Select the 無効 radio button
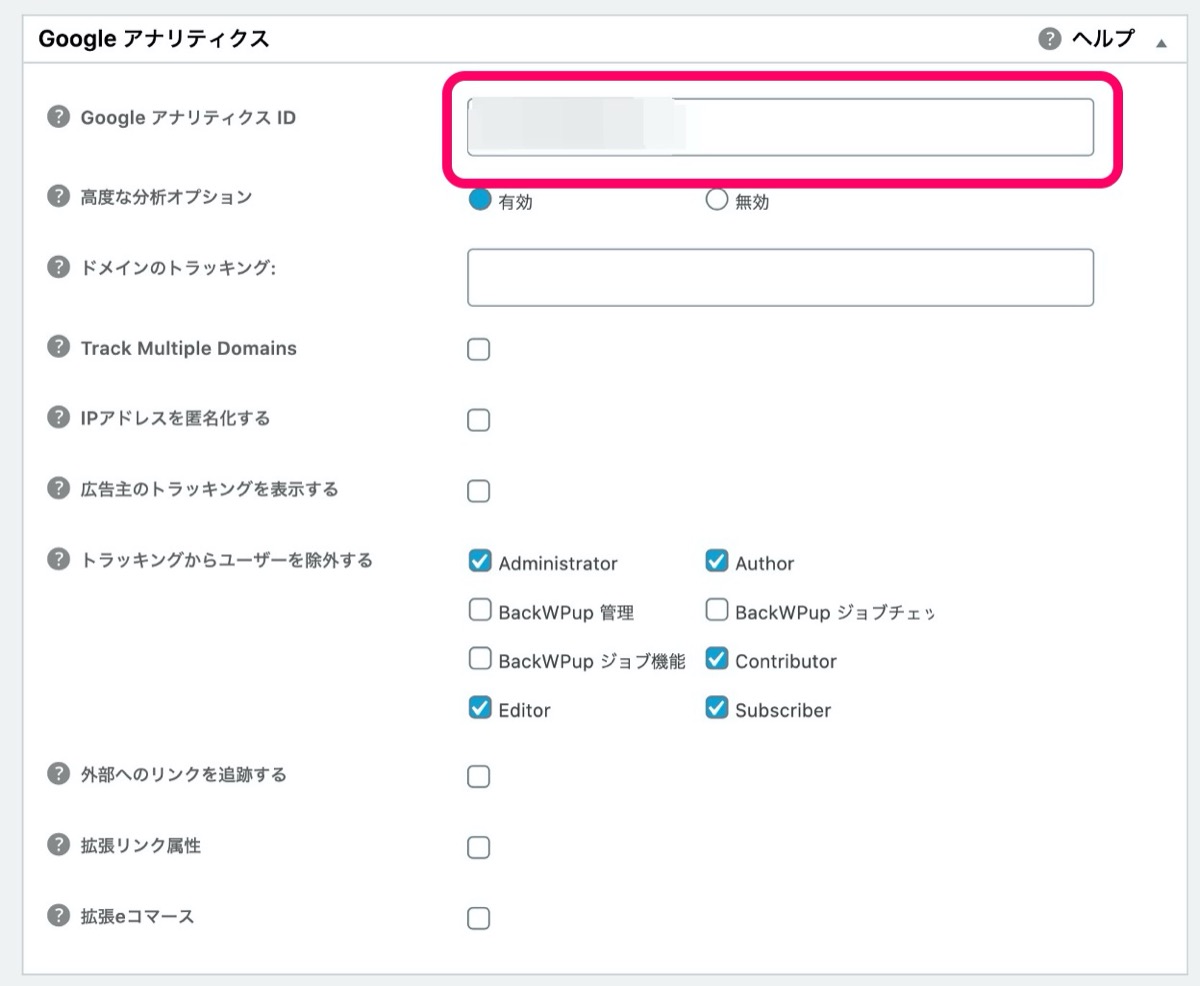 716,199
